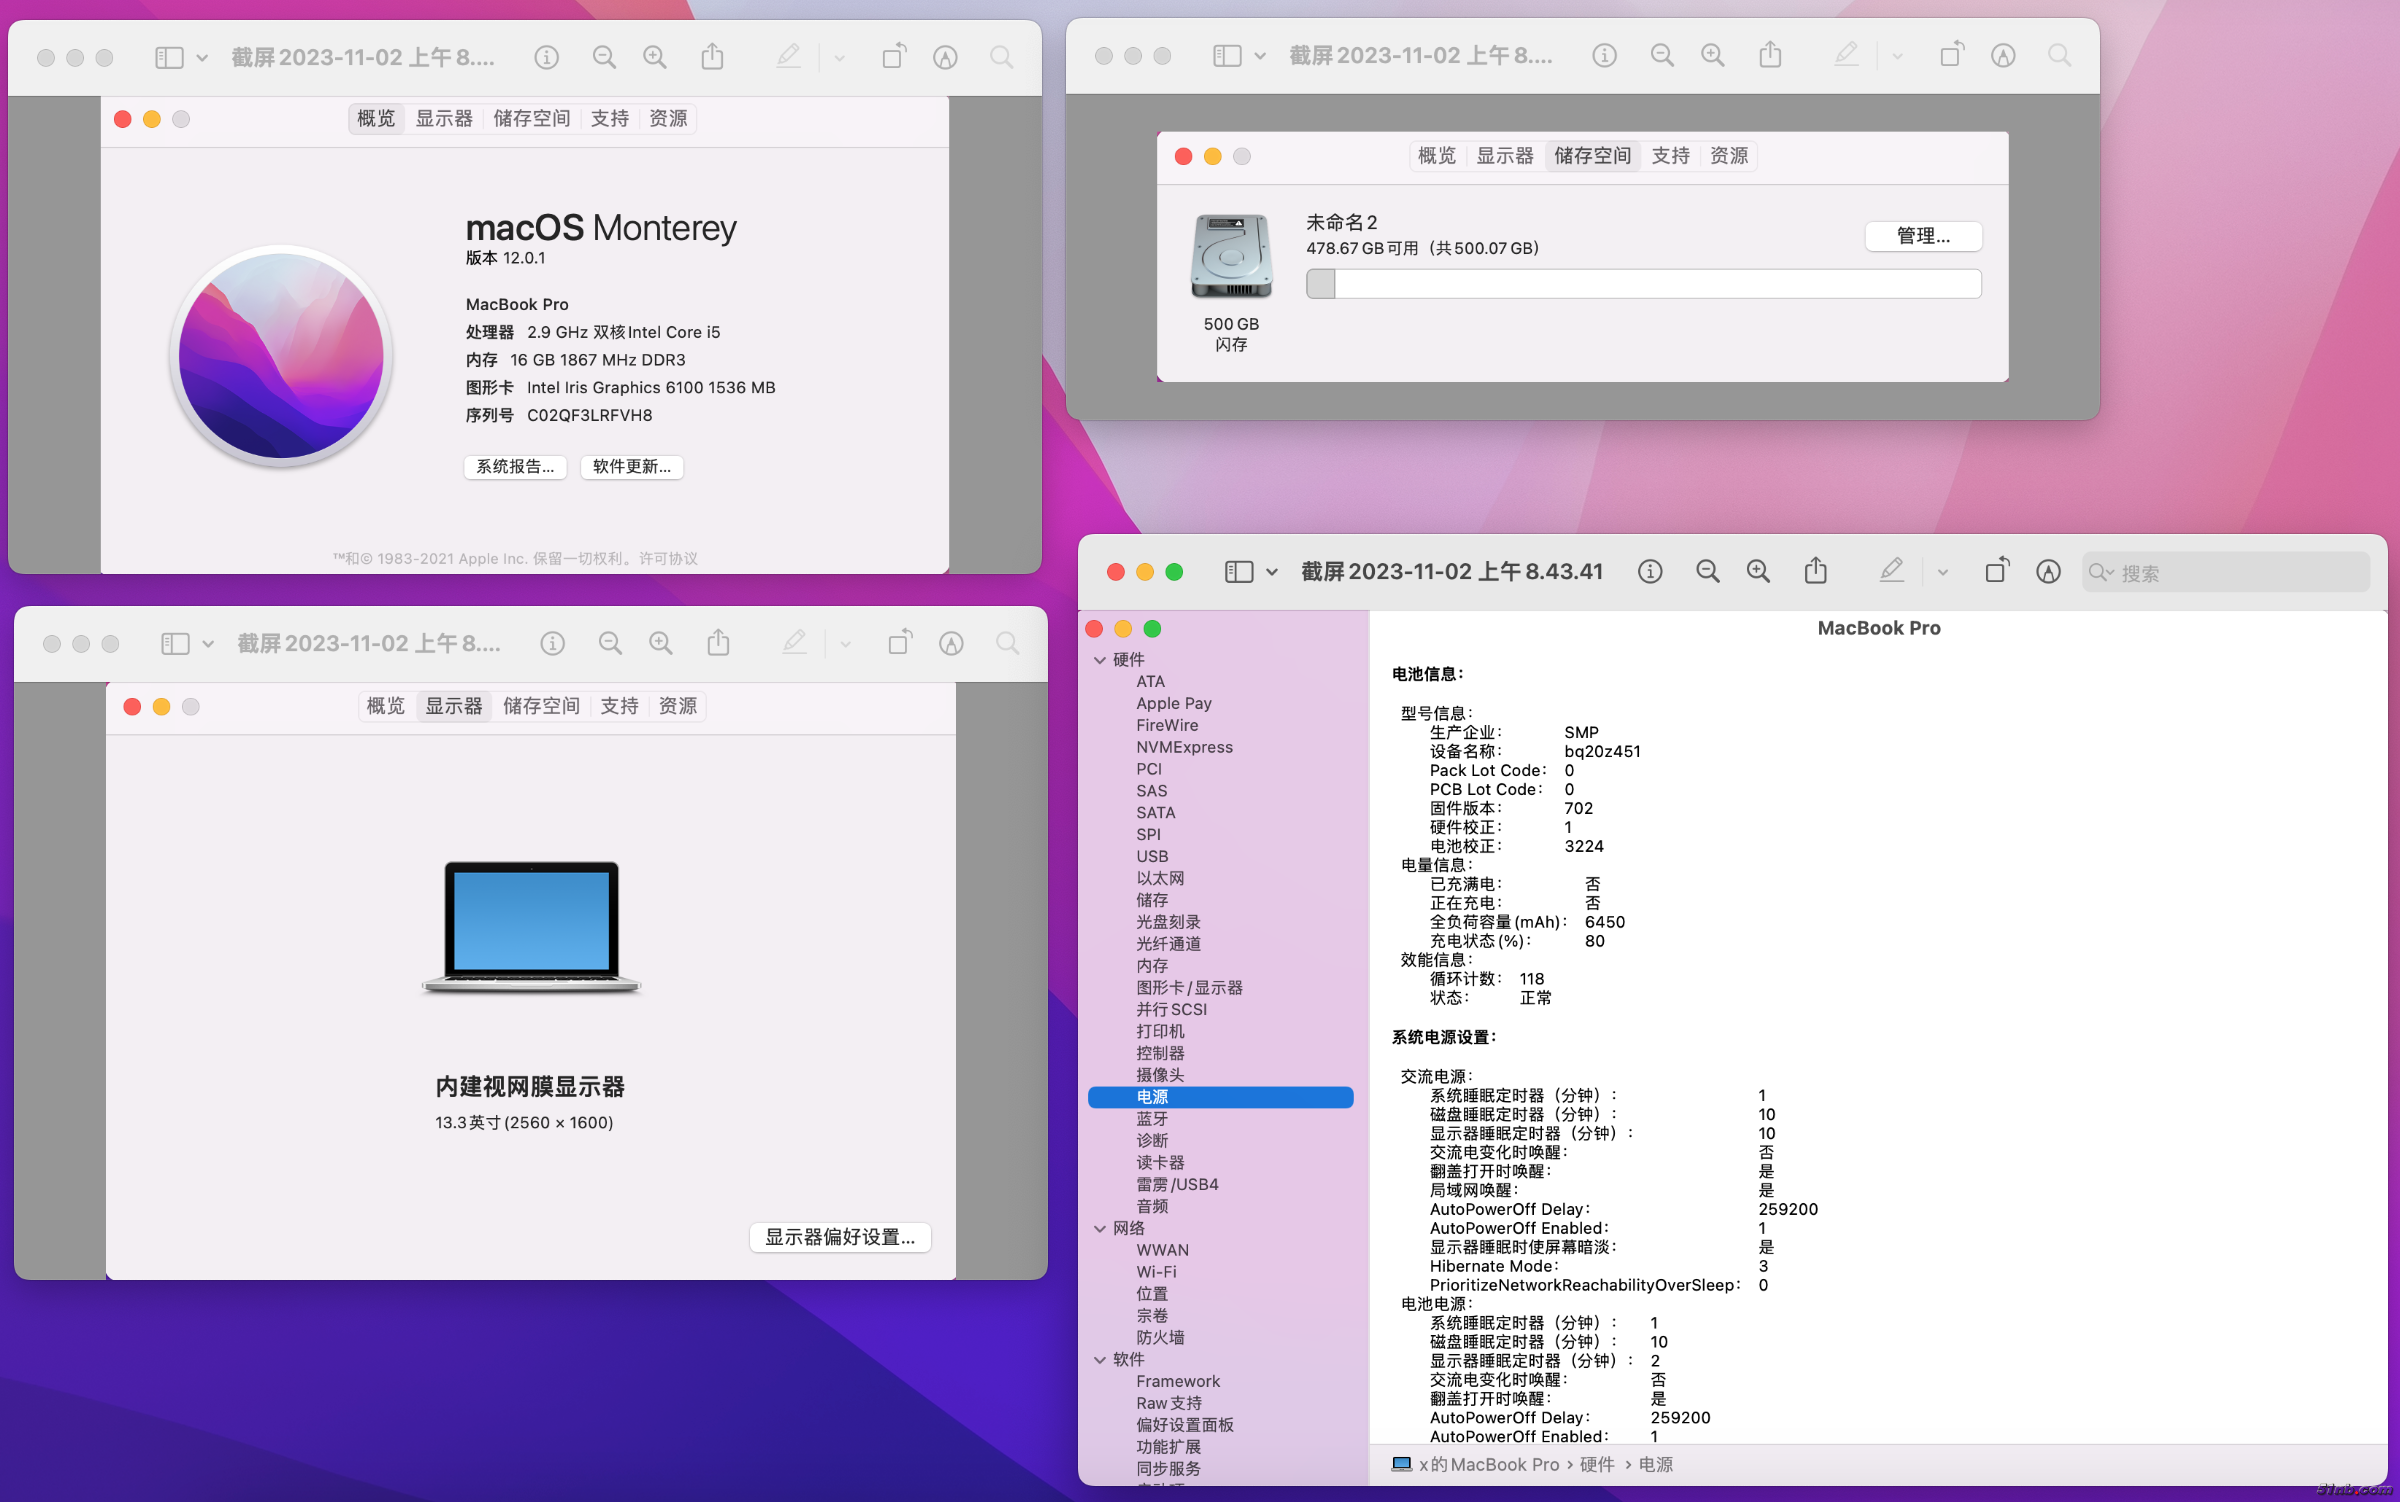Toggle sidebar in 8.43.41 Preview window

[x=1239, y=571]
